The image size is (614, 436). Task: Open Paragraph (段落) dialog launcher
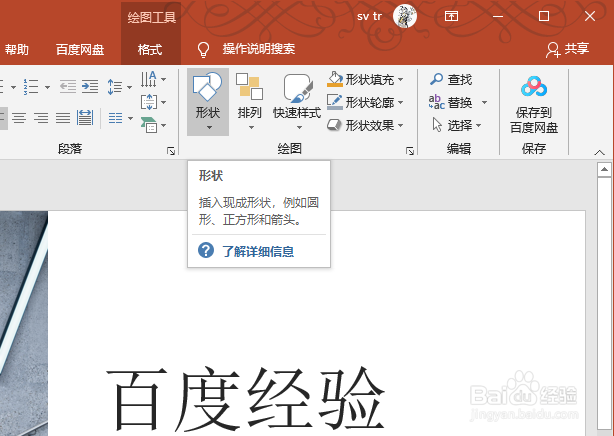coord(171,151)
